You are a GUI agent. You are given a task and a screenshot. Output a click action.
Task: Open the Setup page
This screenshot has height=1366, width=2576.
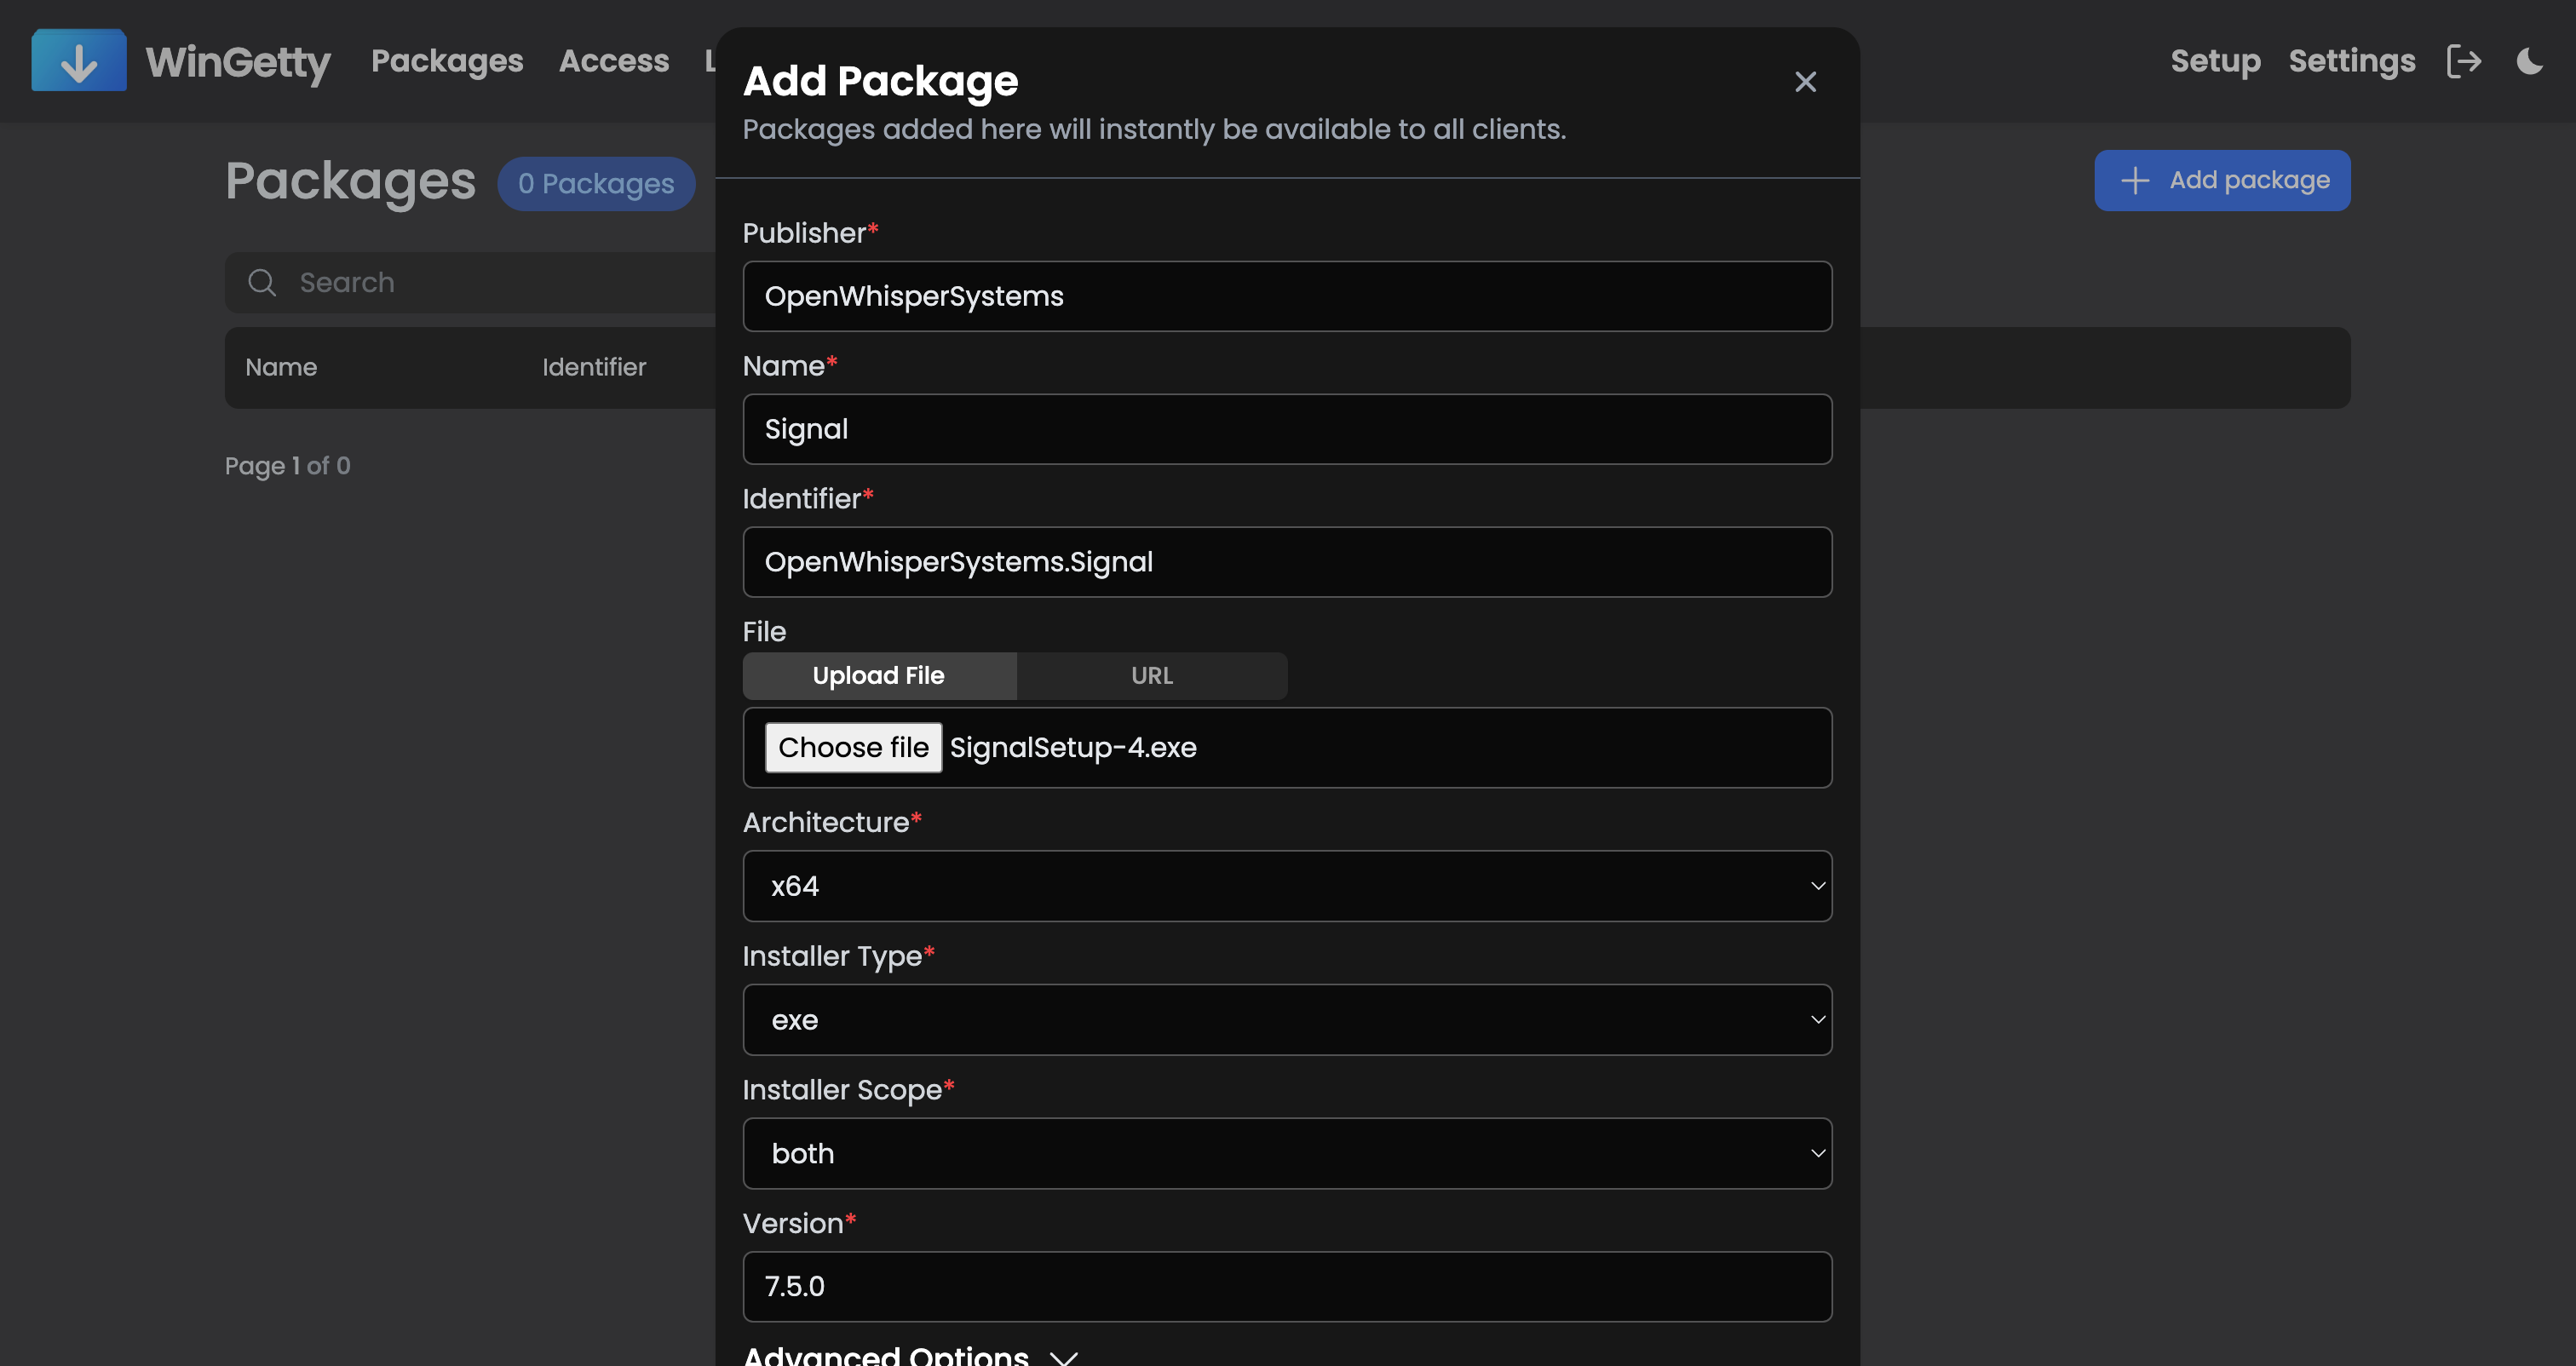(x=2215, y=61)
